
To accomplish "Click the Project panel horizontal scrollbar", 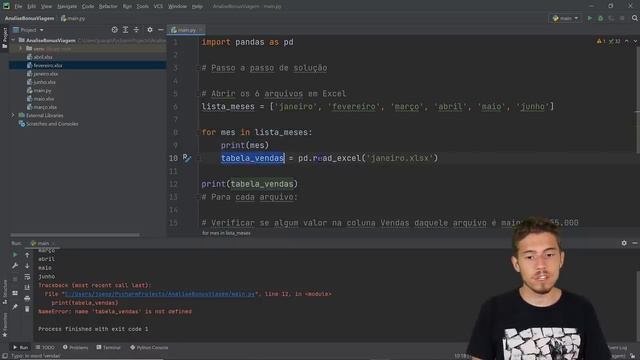I will point(75,235).
